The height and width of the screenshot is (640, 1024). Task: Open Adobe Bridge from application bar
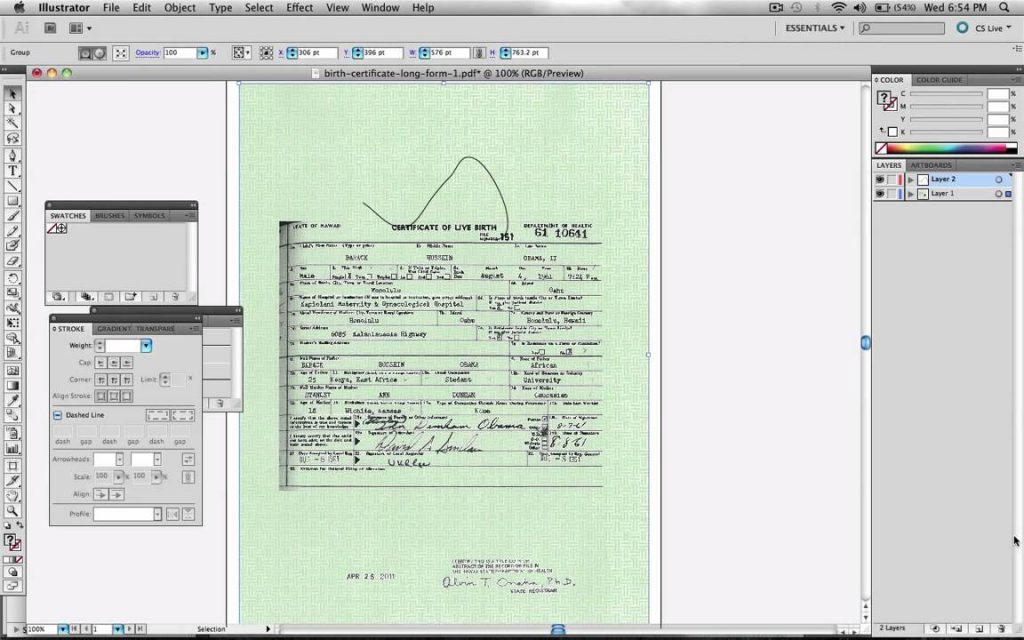tap(49, 28)
